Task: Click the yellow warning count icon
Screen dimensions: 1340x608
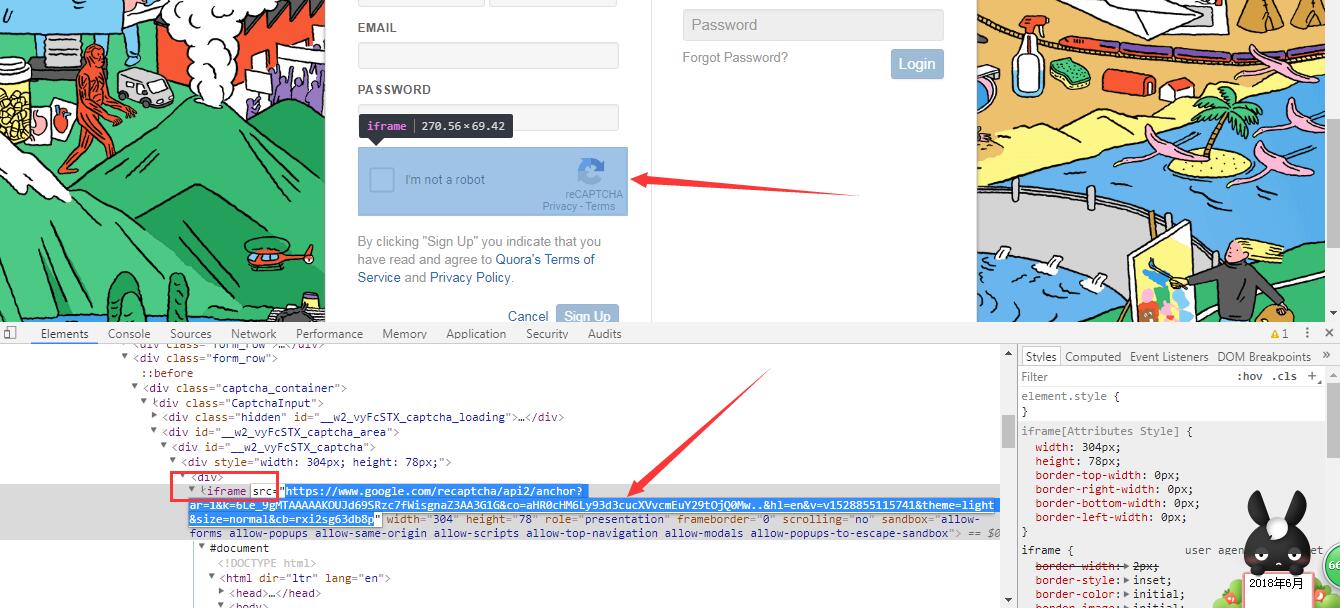Action: click(x=1279, y=334)
